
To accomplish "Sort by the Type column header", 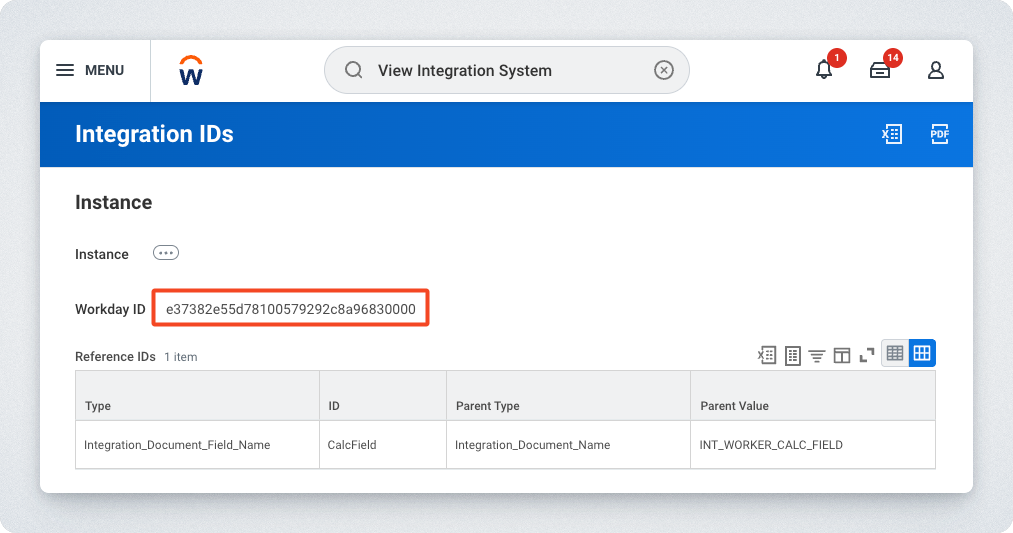I will (98, 406).
